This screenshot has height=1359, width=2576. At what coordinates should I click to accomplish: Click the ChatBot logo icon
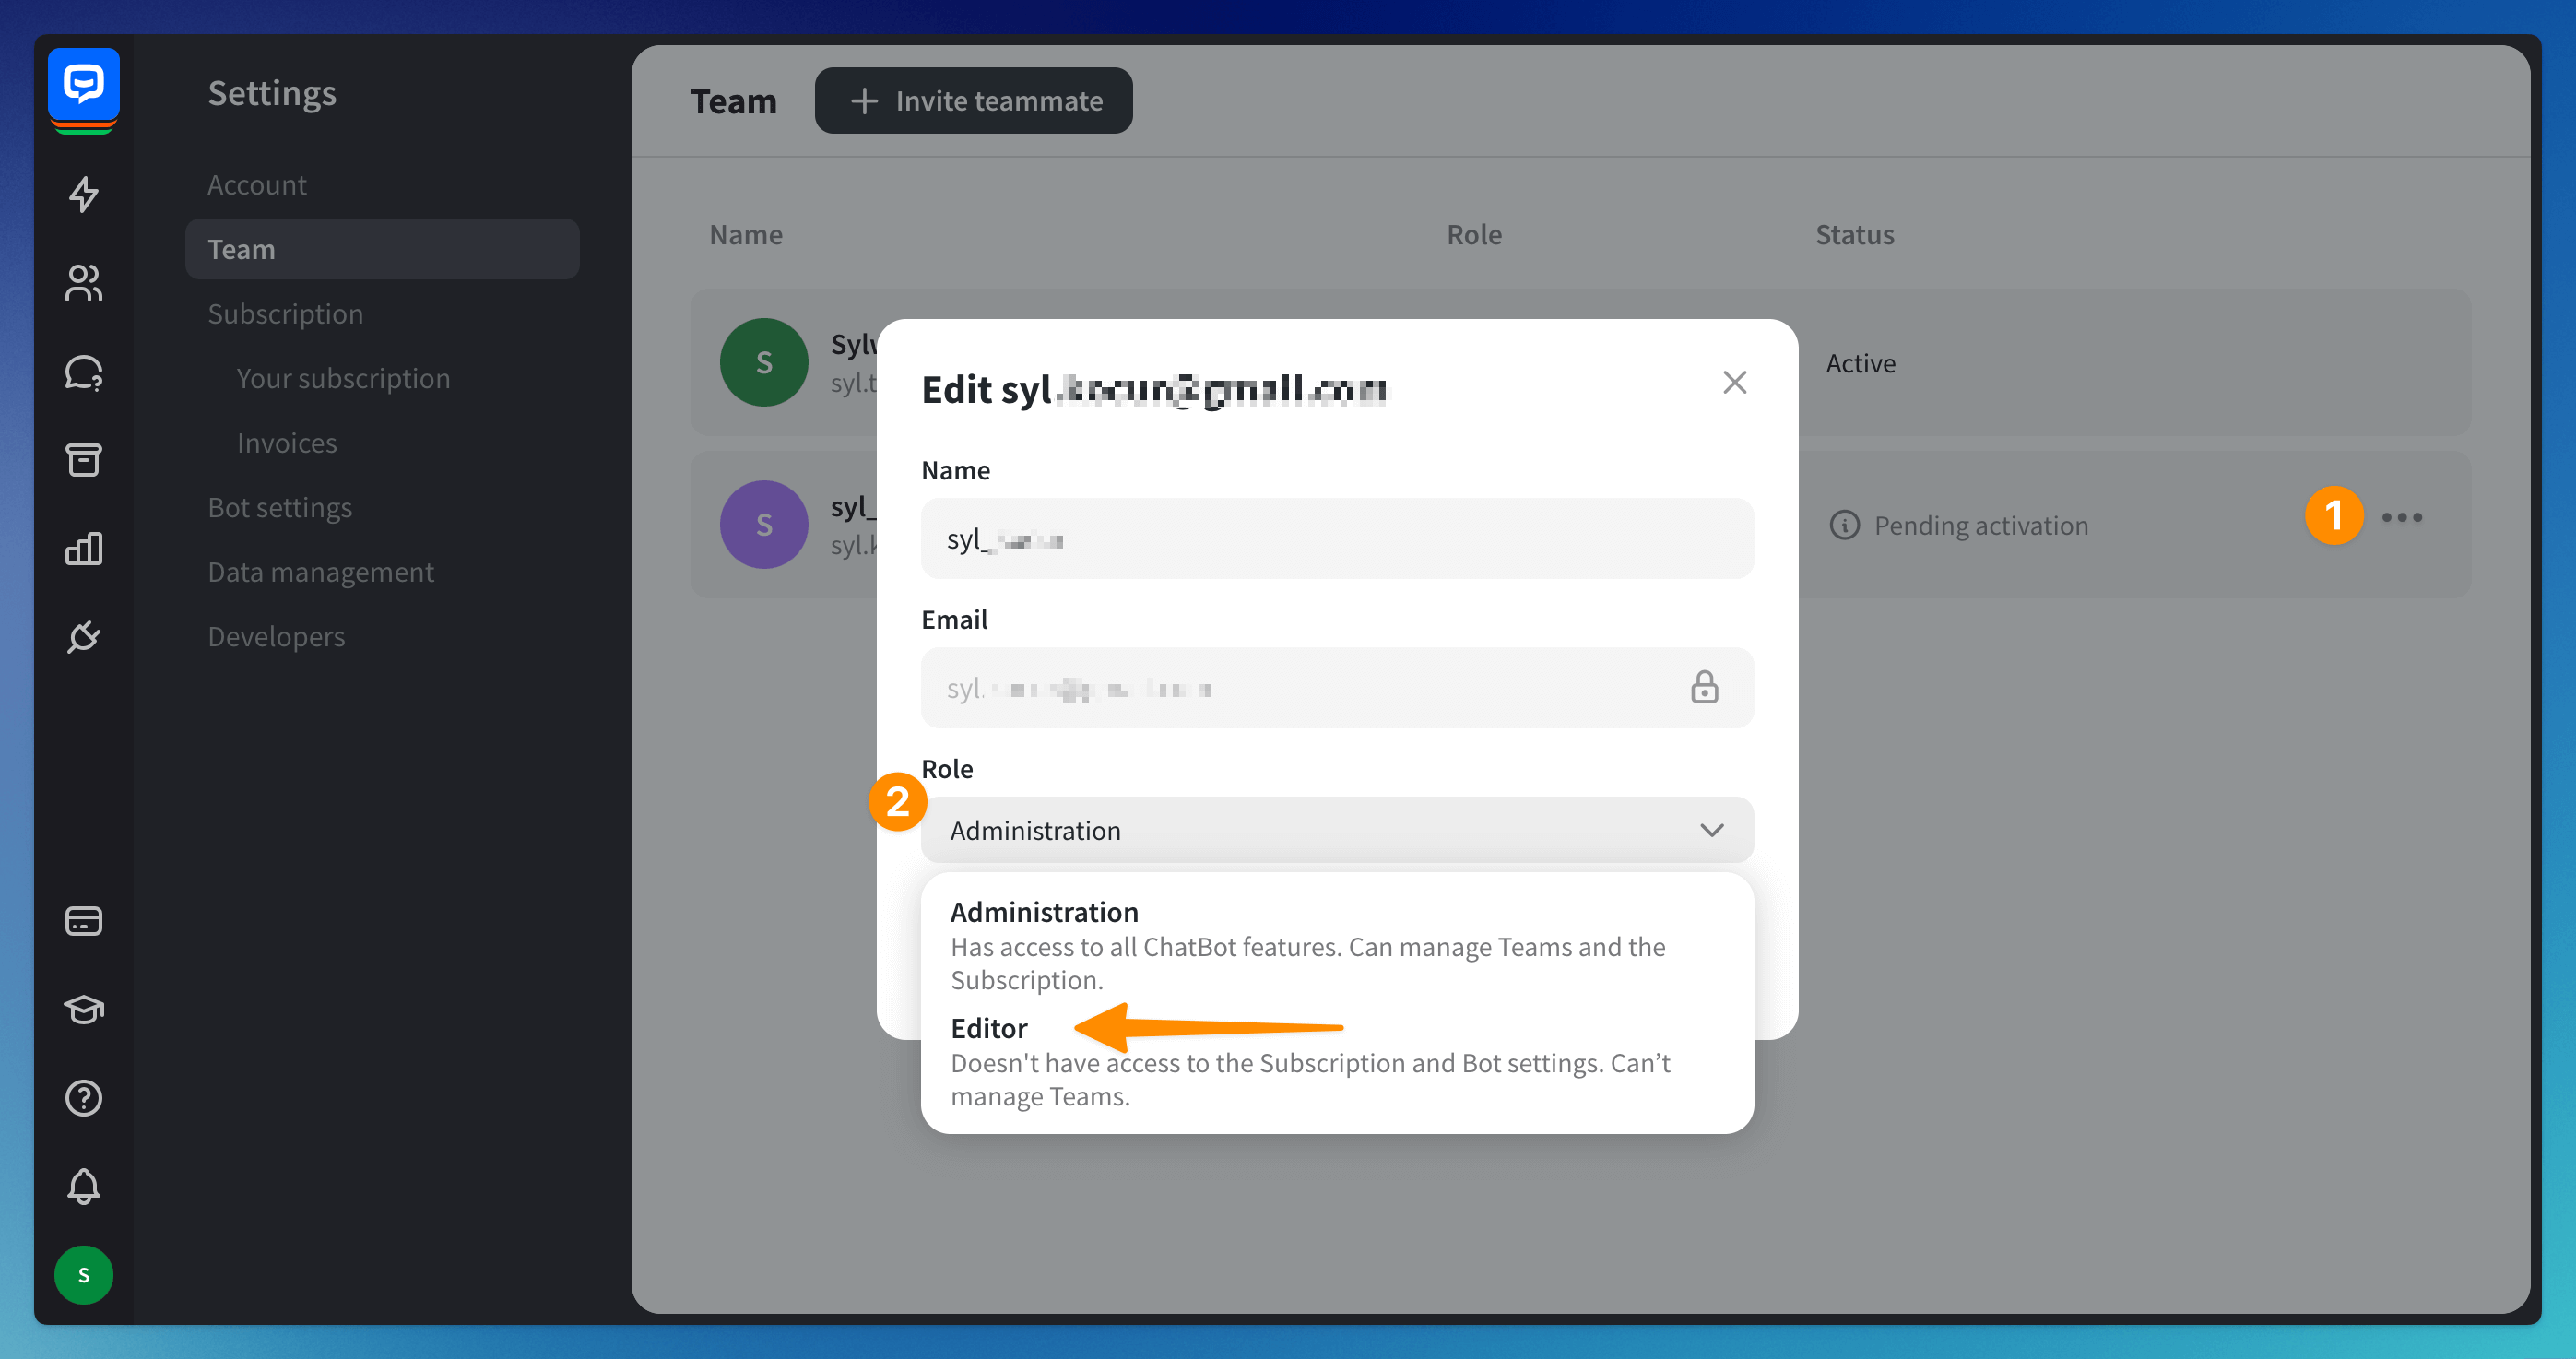click(x=83, y=84)
